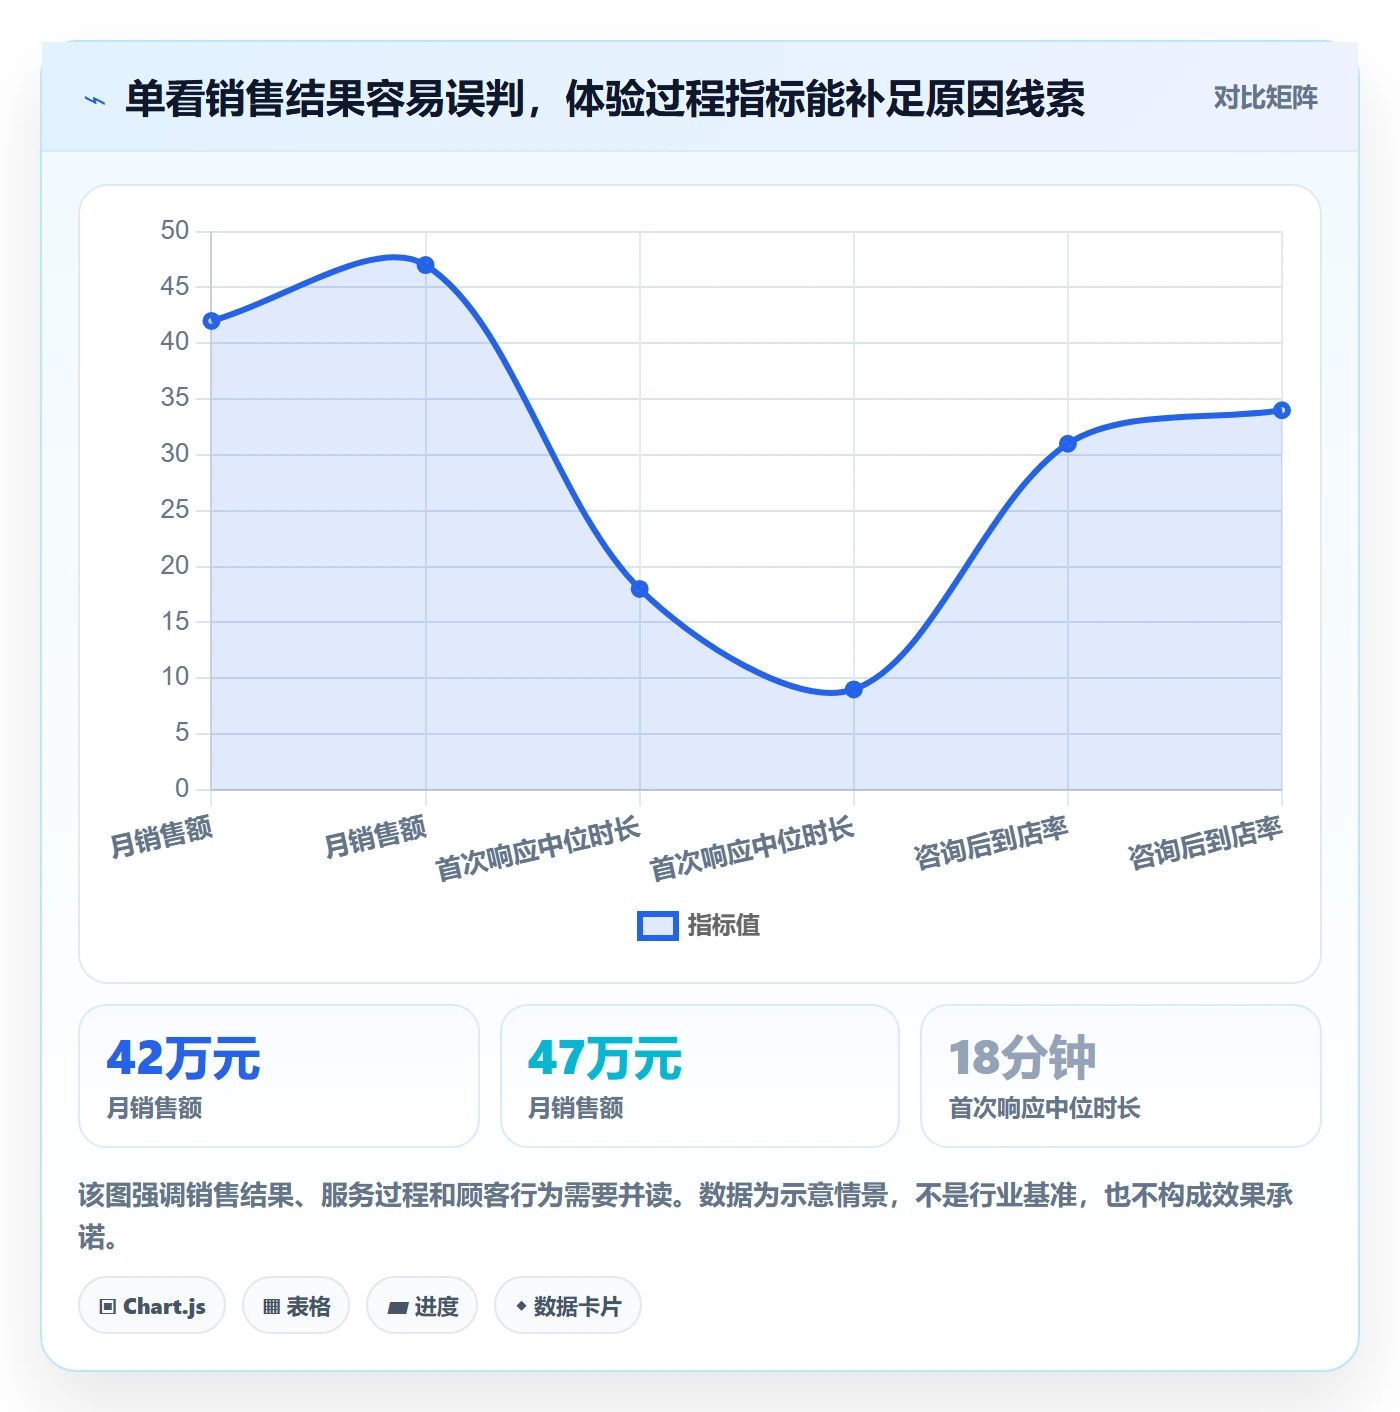The image size is (1400, 1412).
Task: Click the grid icon in the 表格 chip
Action: (x=271, y=1307)
